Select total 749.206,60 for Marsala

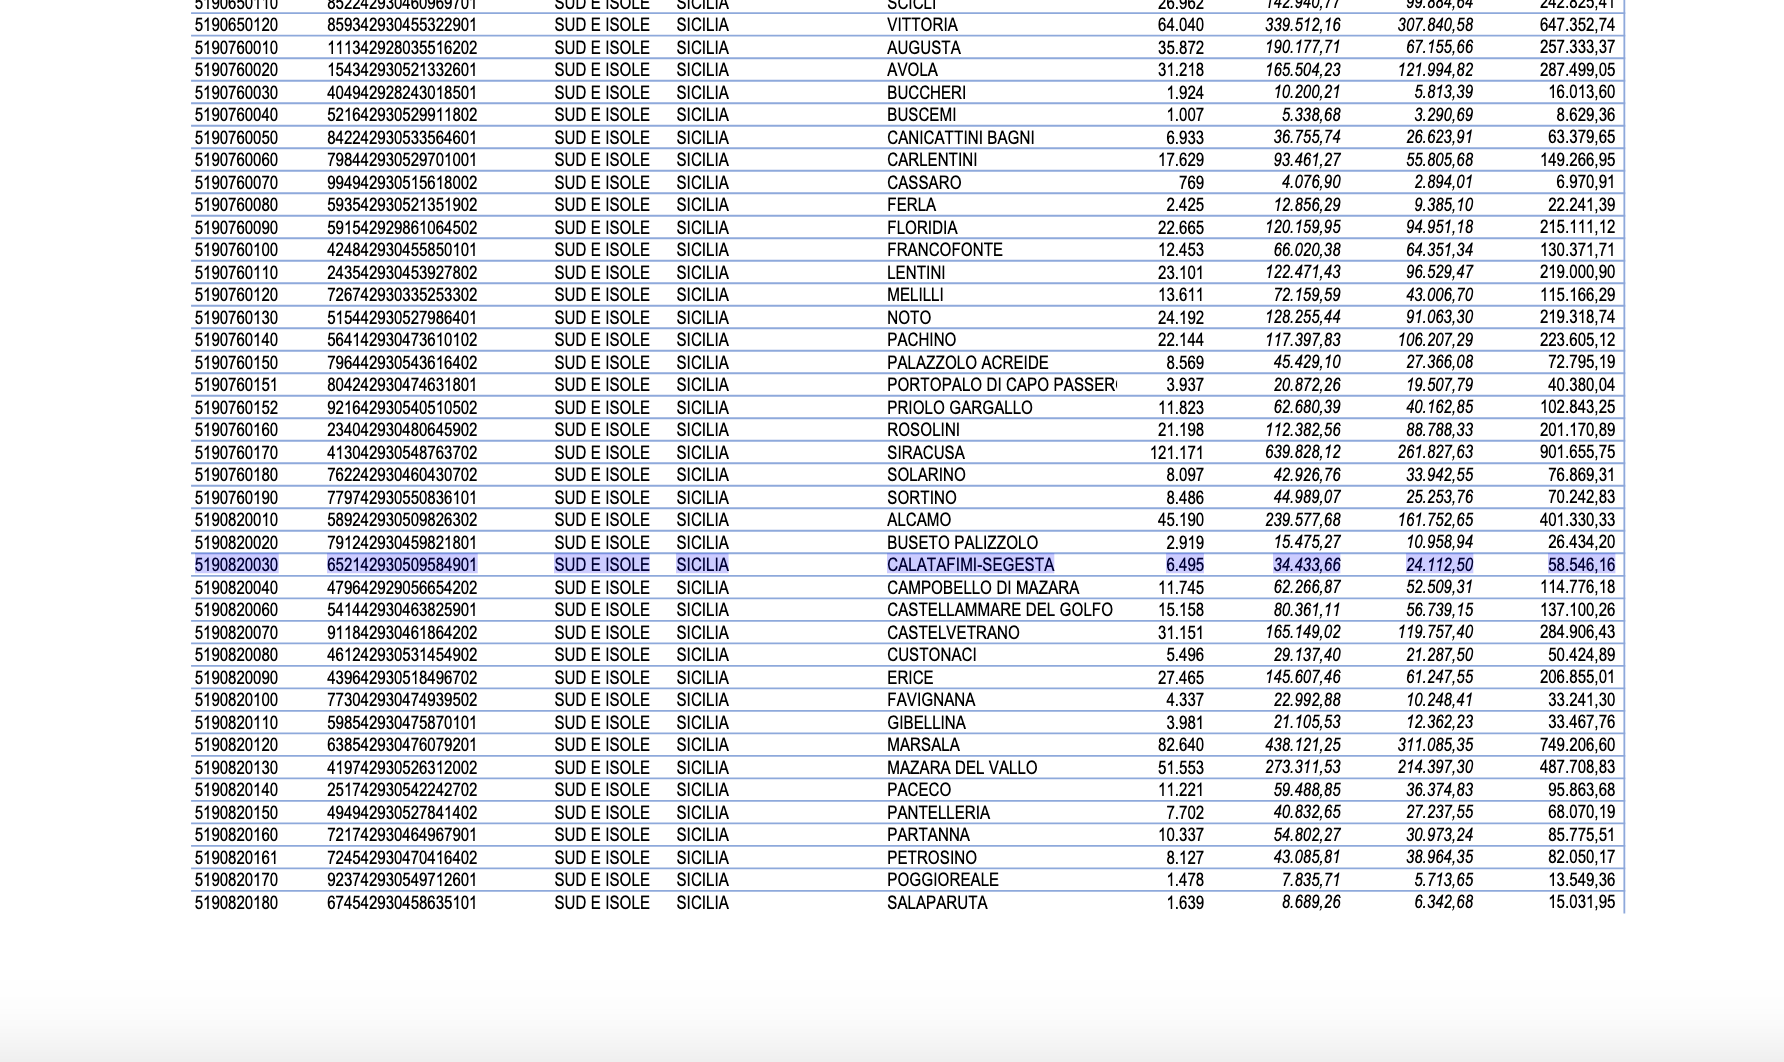tap(1577, 745)
